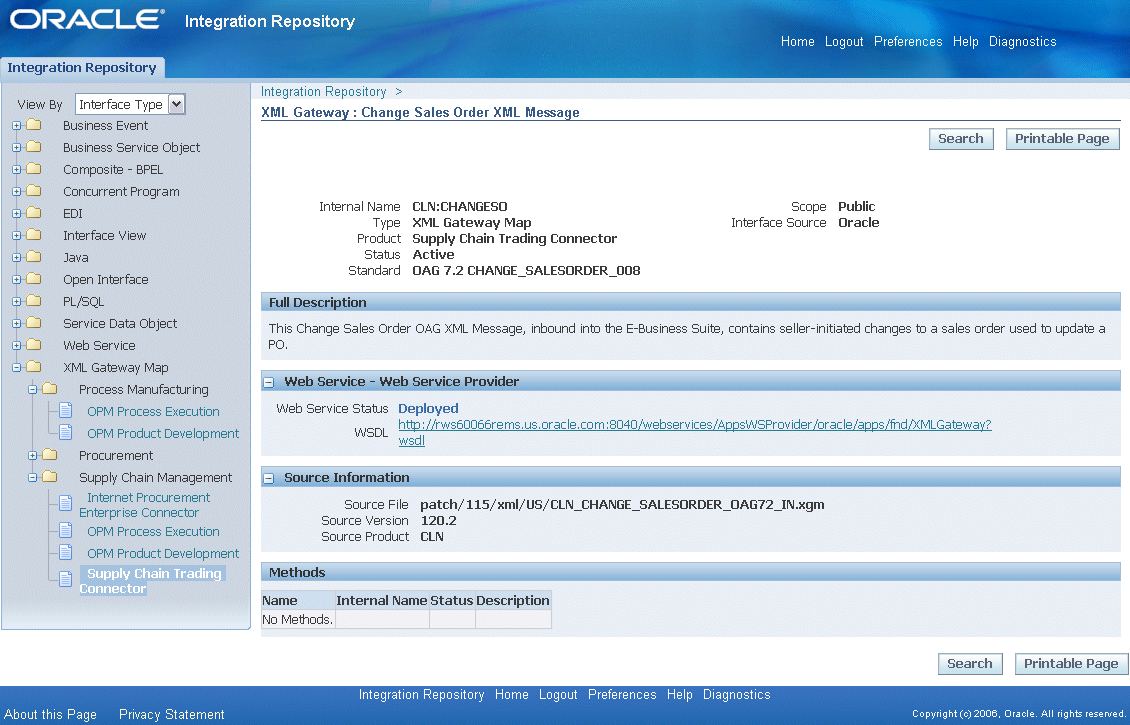Viewport: 1130px width, 725px height.
Task: Expand the Business Event node
Action: 17,125
